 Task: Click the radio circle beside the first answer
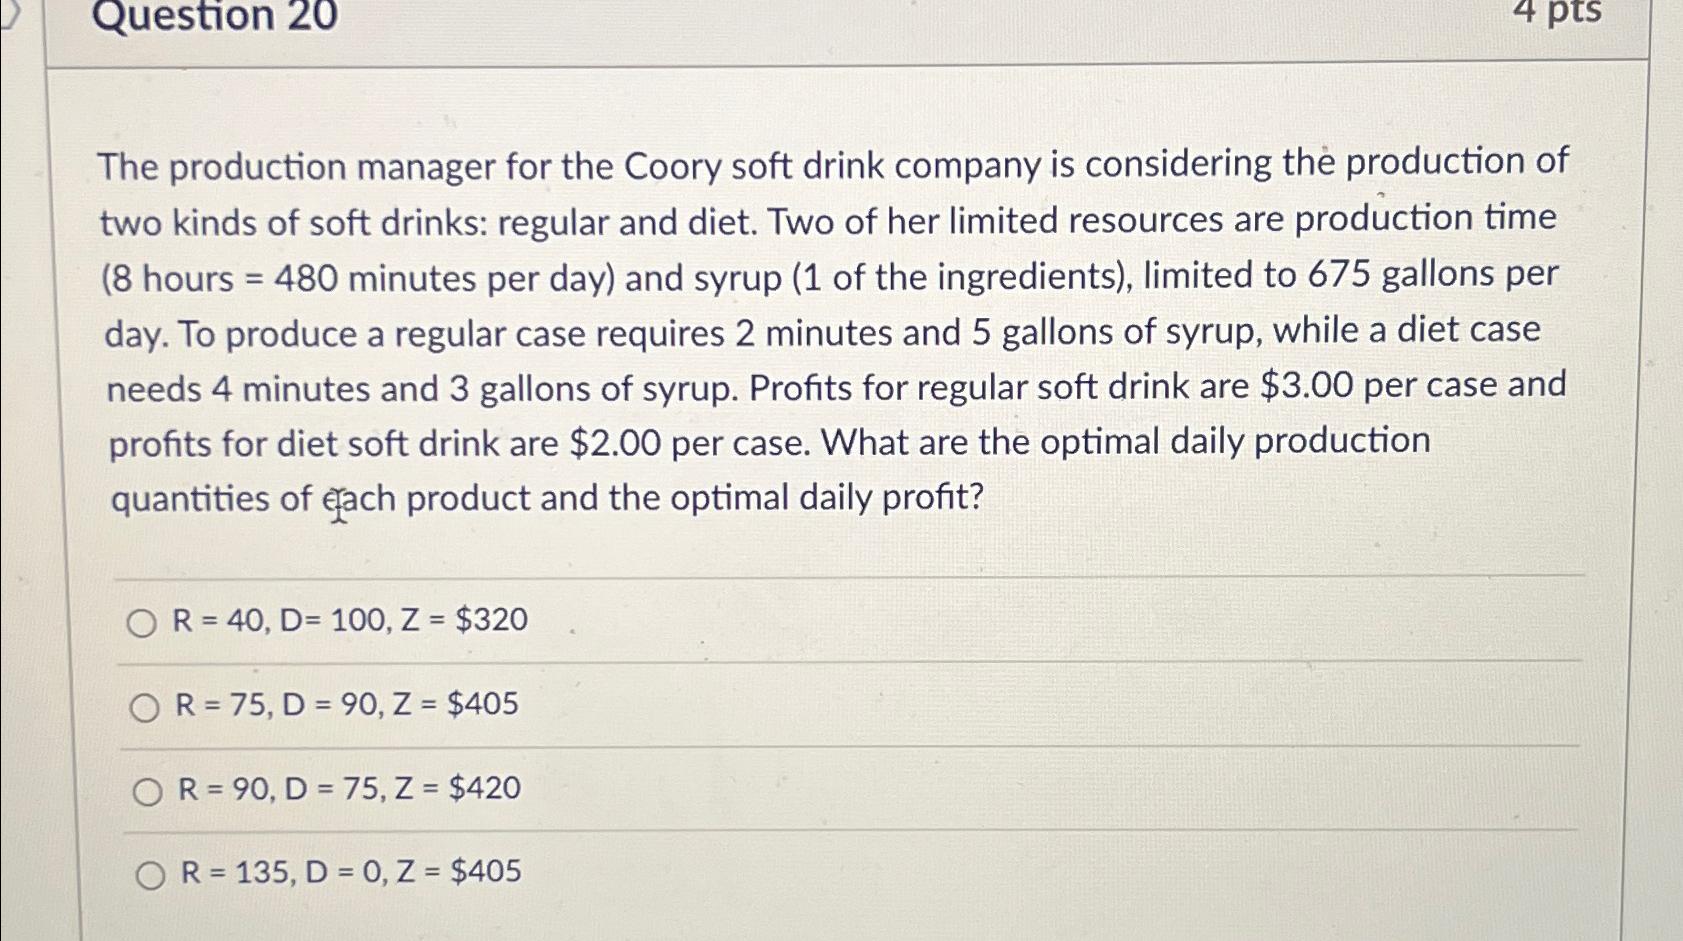(143, 621)
